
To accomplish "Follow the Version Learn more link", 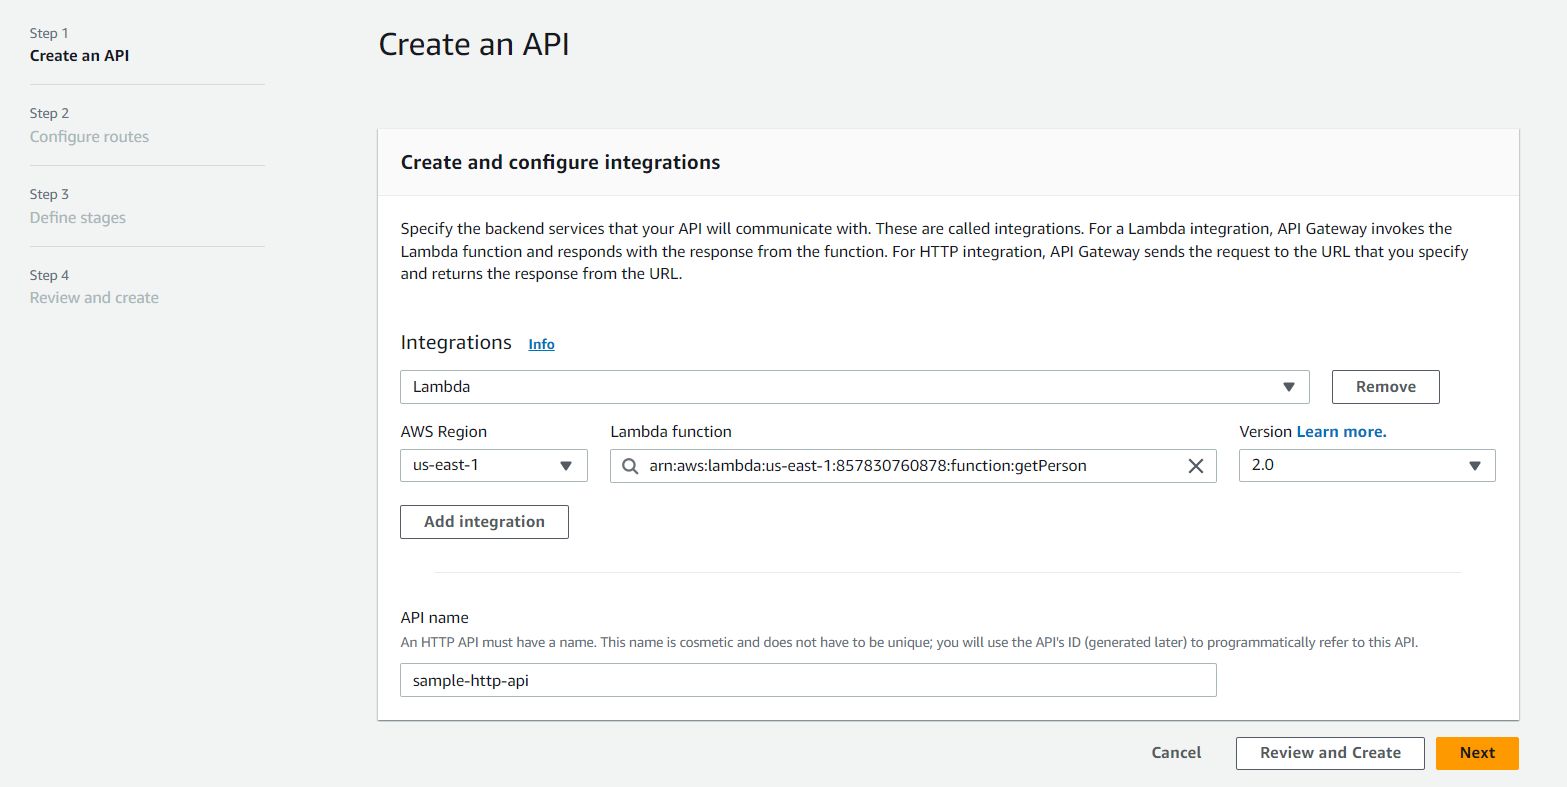I will [x=1341, y=432].
